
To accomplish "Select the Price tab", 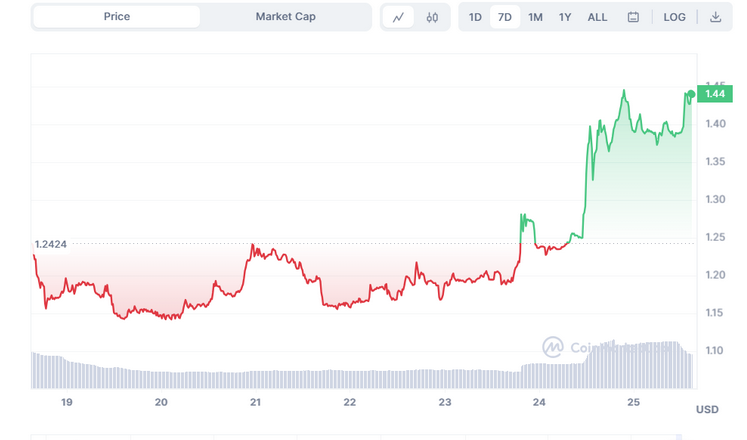I will tap(117, 17).
